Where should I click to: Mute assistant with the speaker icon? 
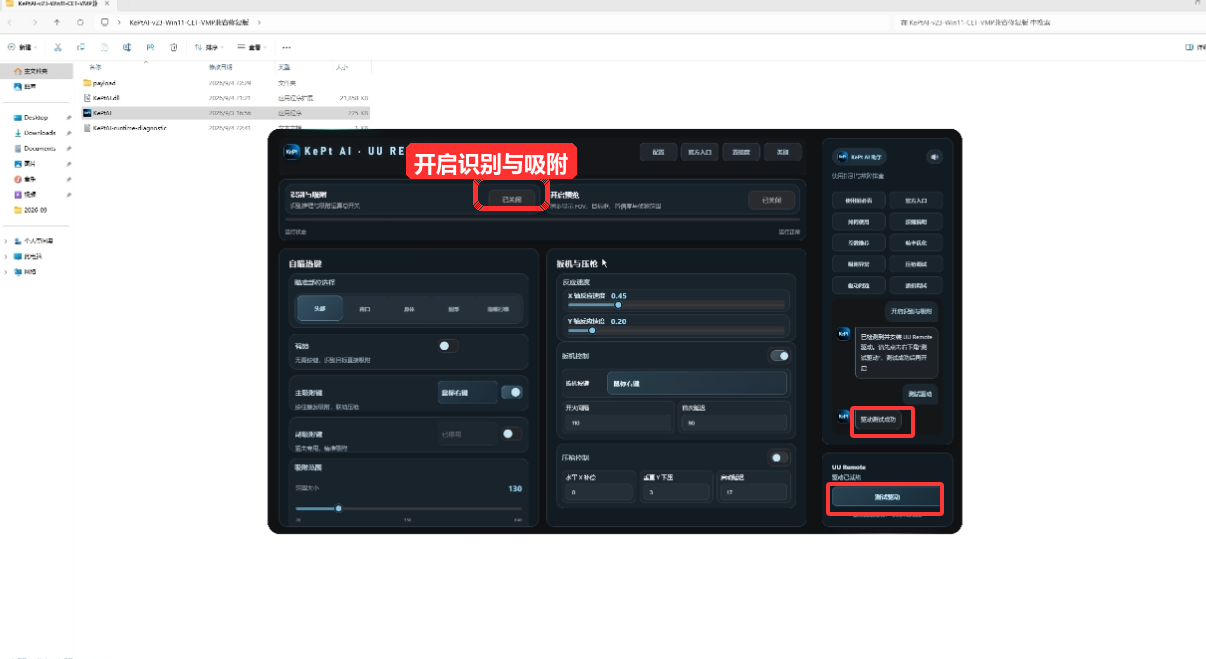[x=935, y=157]
